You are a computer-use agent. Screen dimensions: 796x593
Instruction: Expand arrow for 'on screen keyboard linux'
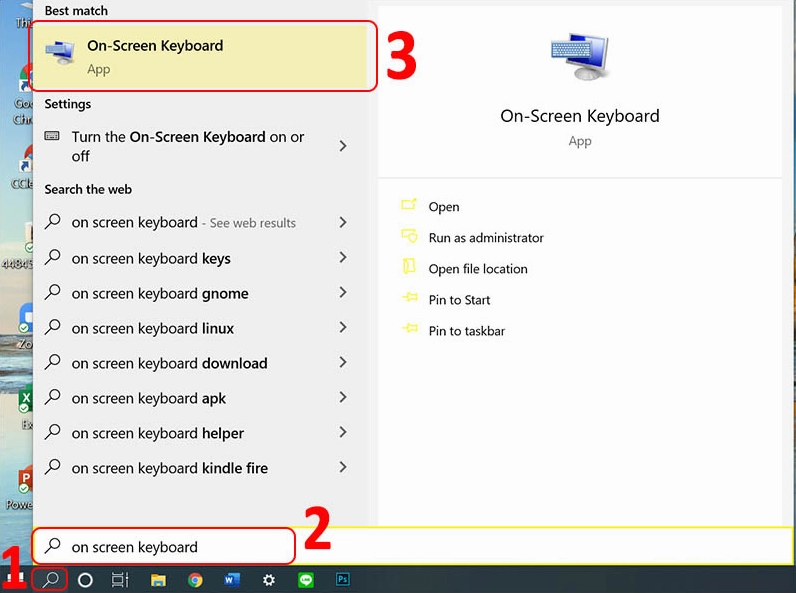(343, 328)
